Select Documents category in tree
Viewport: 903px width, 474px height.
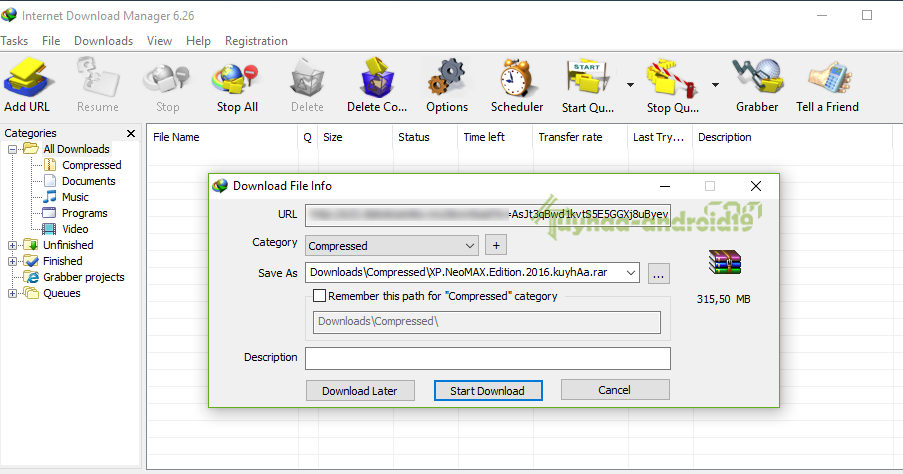[x=89, y=181]
